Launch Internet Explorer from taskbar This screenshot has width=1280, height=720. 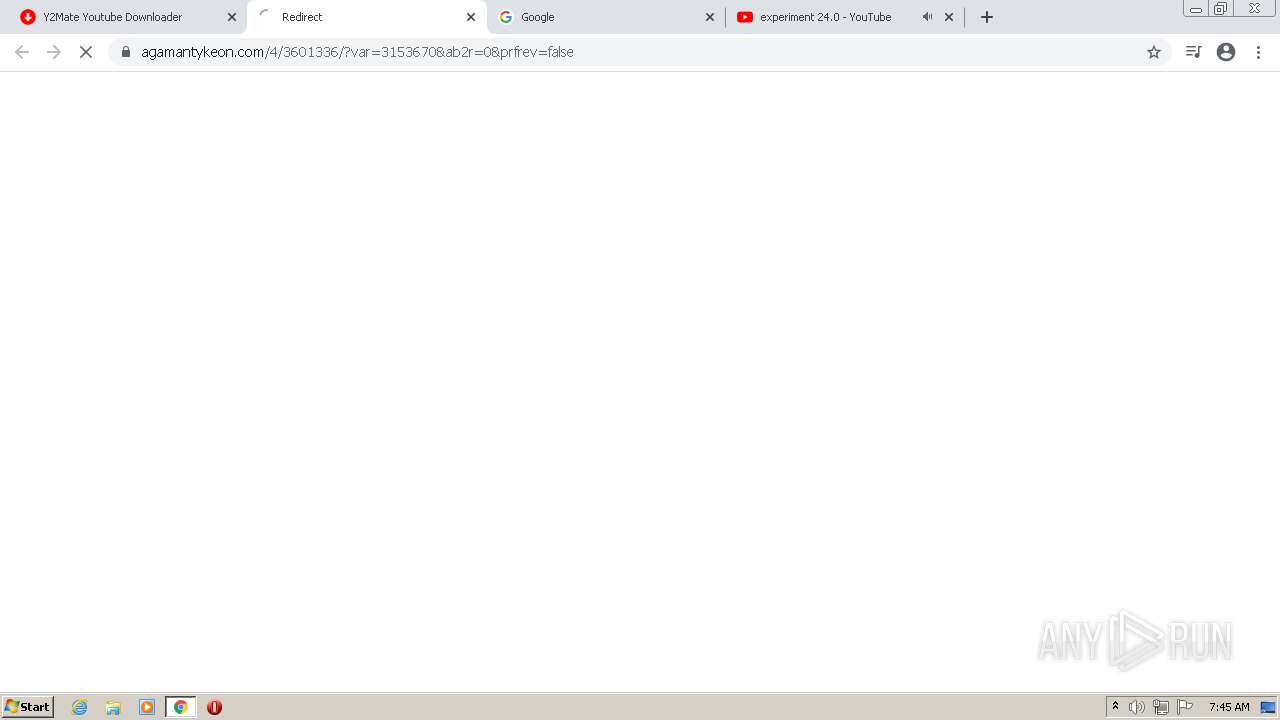pyautogui.click(x=80, y=707)
